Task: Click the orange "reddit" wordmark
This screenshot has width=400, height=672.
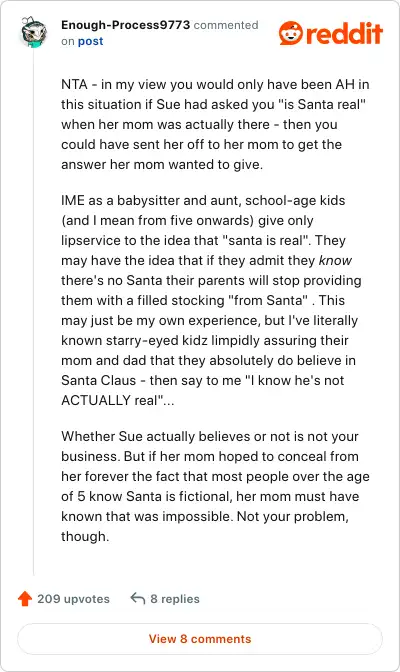Action: coord(344,33)
